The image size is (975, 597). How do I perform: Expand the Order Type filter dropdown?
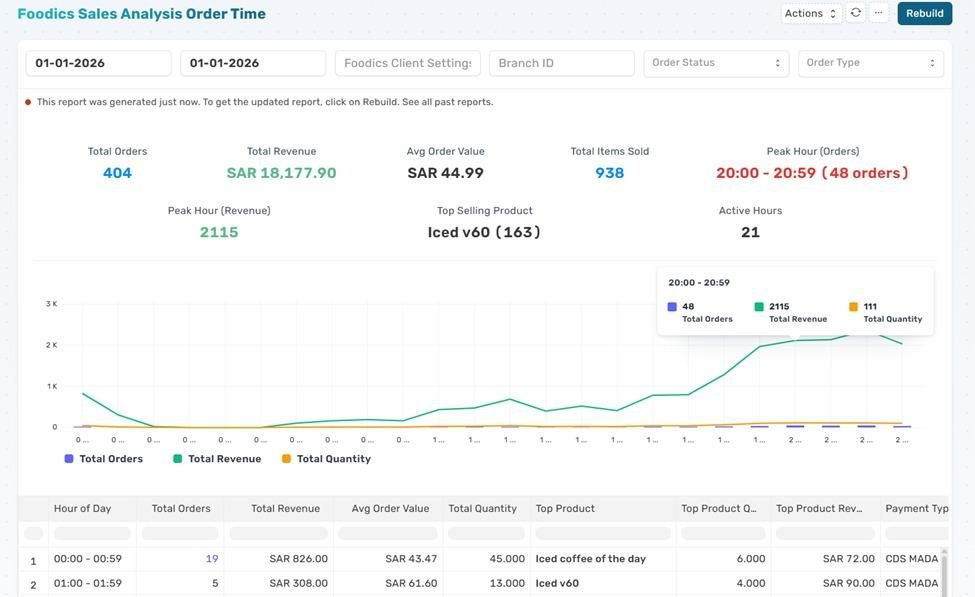(x=870, y=63)
